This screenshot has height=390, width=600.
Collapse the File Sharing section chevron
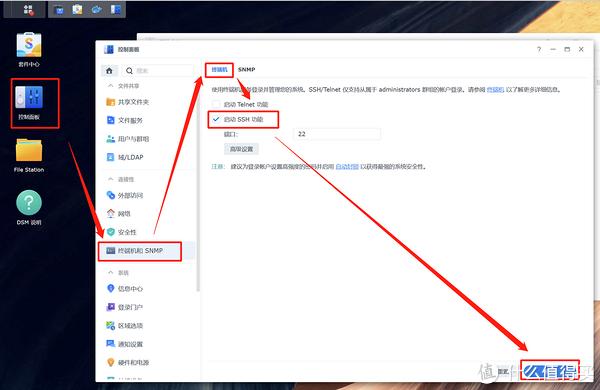111,86
